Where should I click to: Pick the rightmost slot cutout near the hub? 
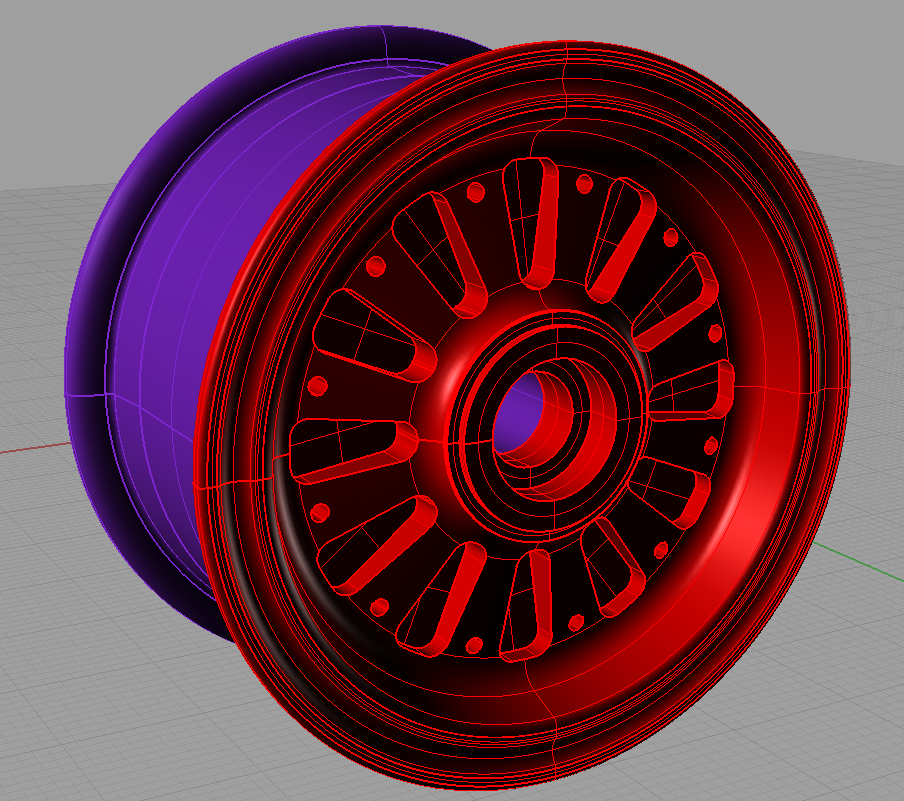[x=694, y=390]
